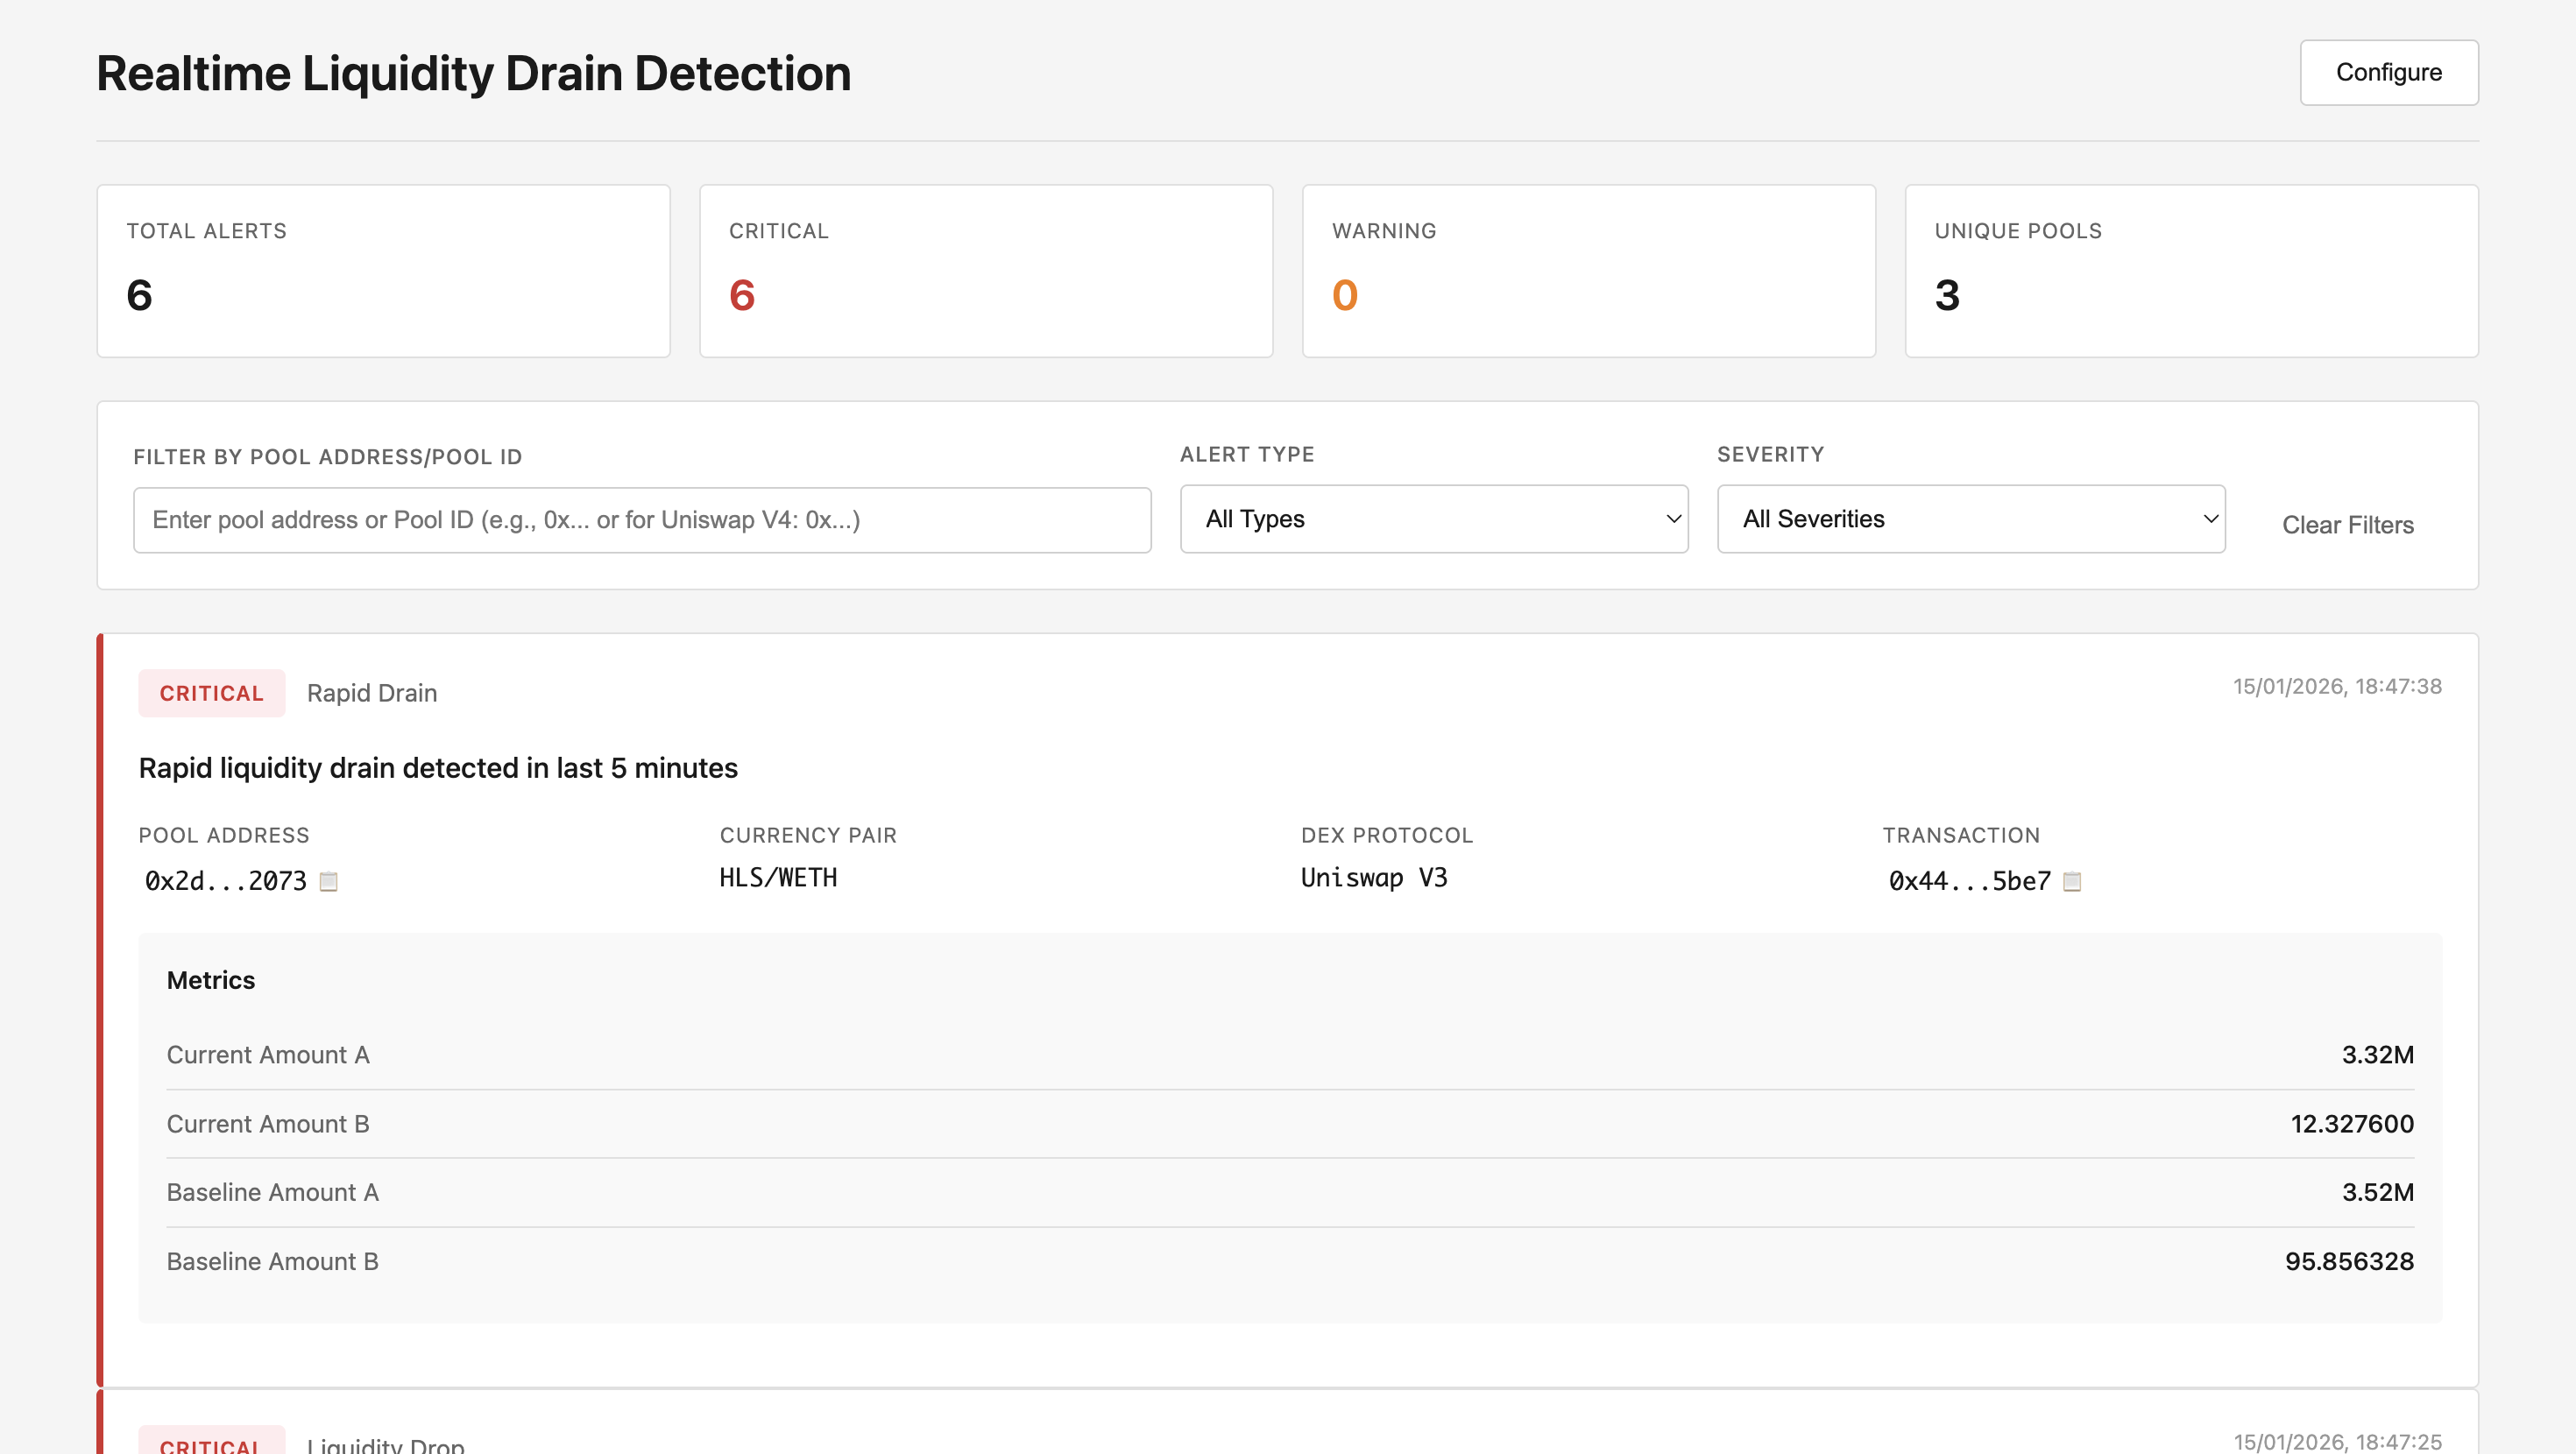The width and height of the screenshot is (2576, 1454).
Task: Open the Alert Type dropdown
Action: [x=1433, y=519]
